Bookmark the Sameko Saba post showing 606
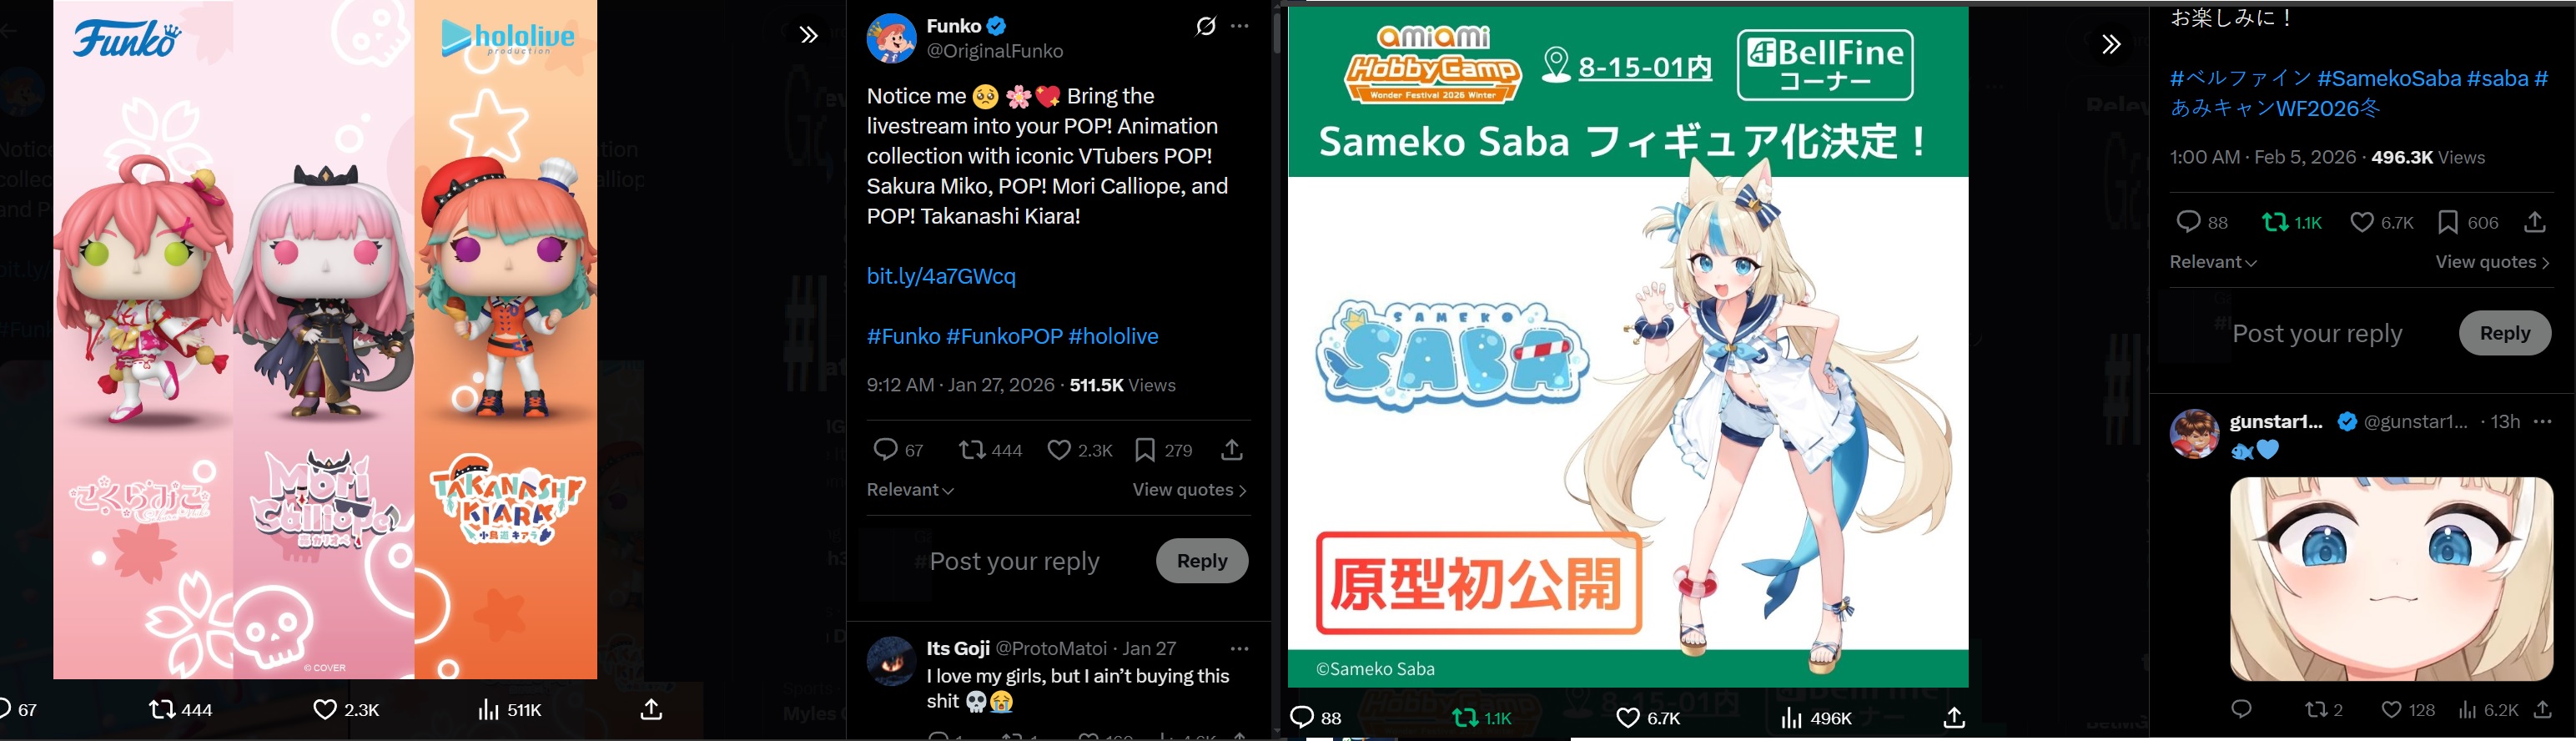Image resolution: width=2576 pixels, height=741 pixels. click(2467, 222)
